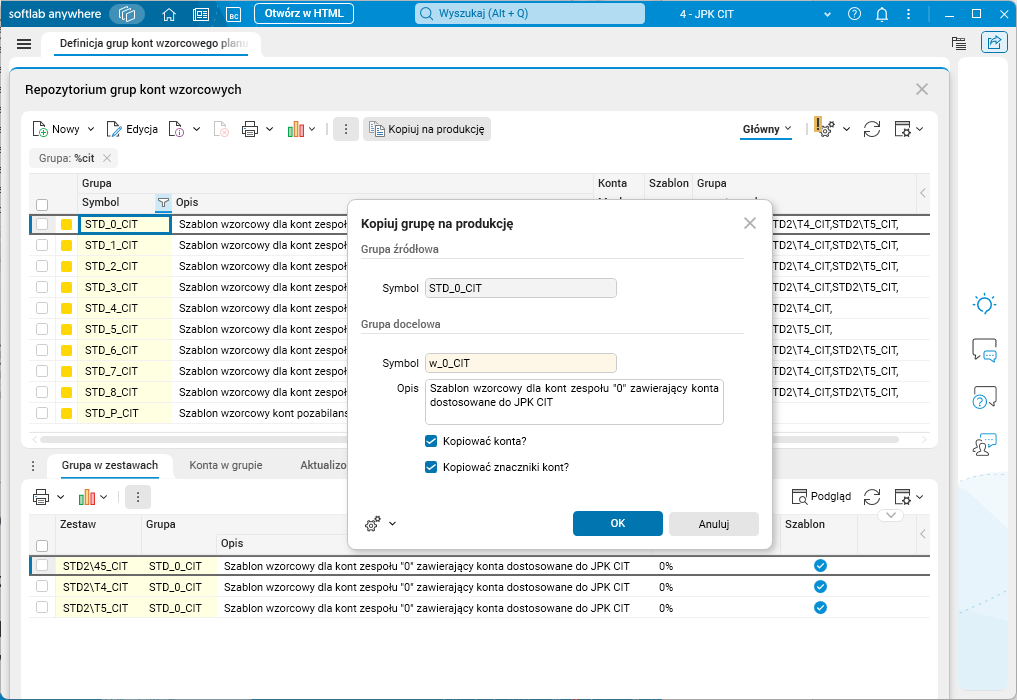Click the warning gears icon in repository toolbar
Viewport: 1017px width, 700px height.
[824, 127]
